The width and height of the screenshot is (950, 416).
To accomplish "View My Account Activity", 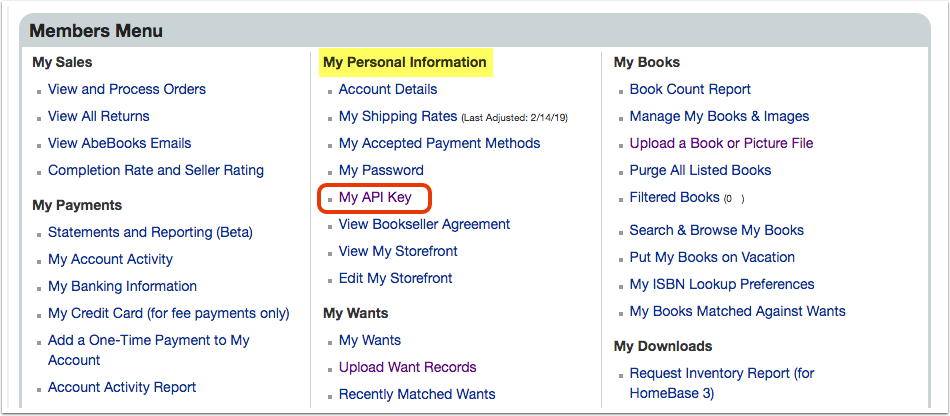I will pos(110,259).
